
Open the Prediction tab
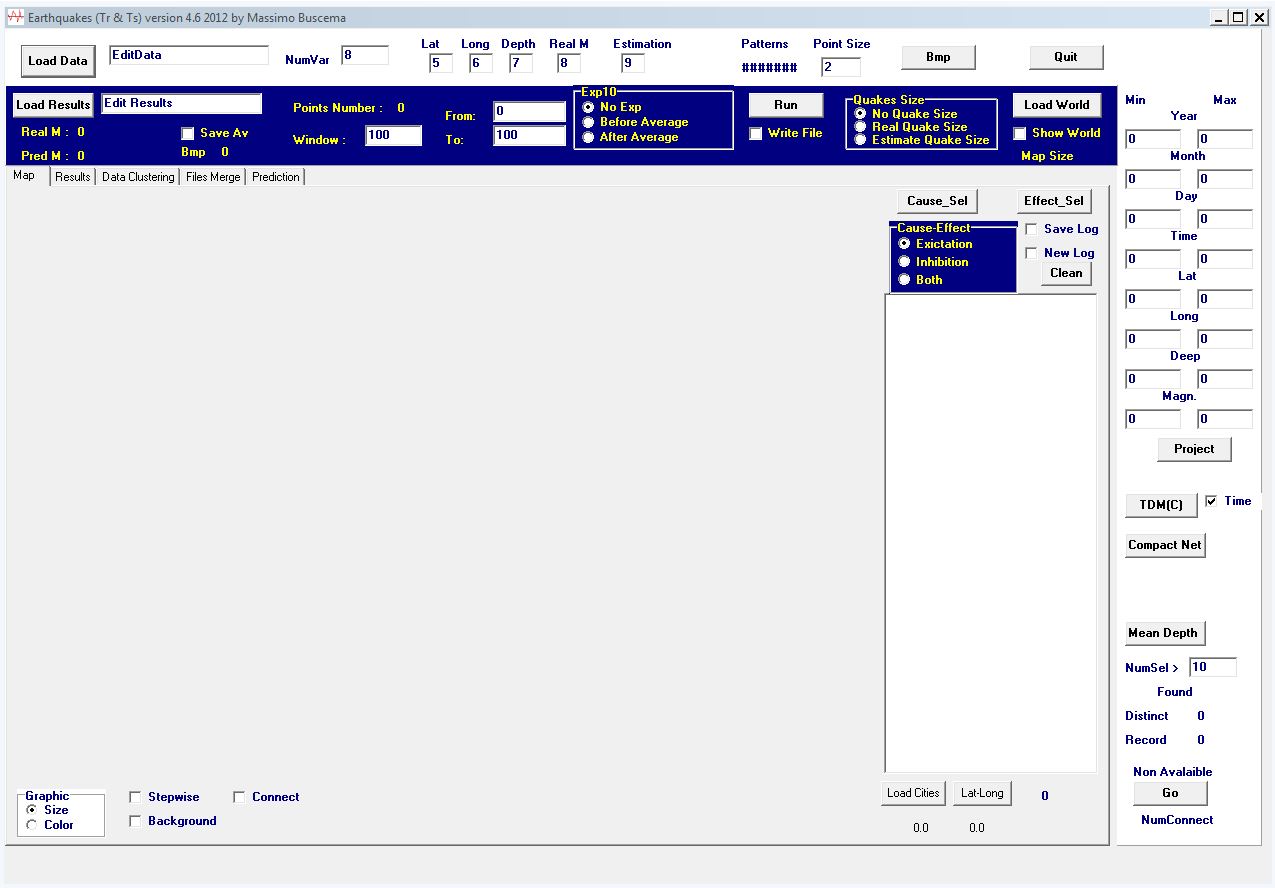(x=276, y=177)
